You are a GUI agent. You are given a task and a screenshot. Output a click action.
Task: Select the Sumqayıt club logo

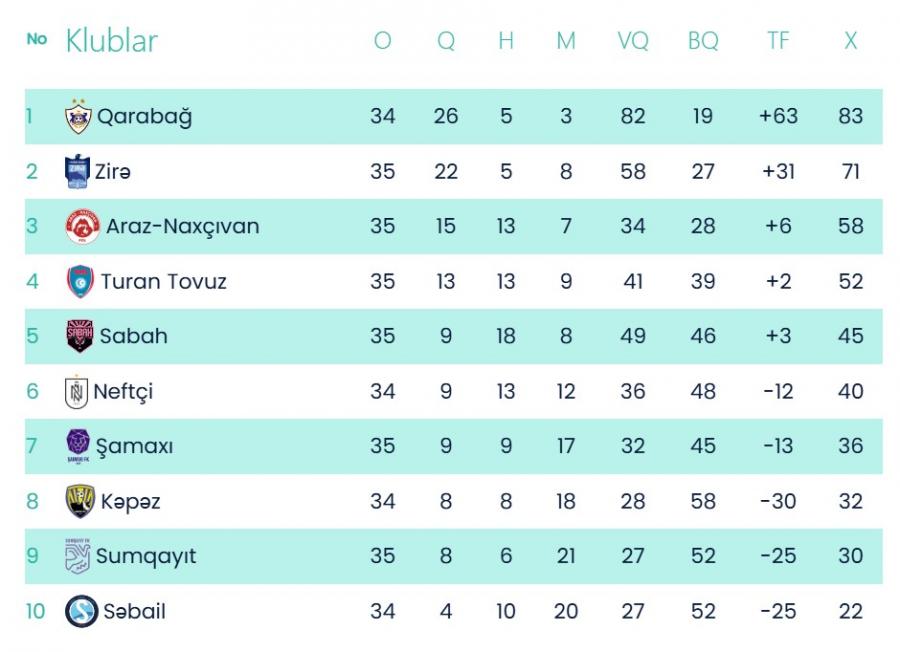click(x=77, y=556)
